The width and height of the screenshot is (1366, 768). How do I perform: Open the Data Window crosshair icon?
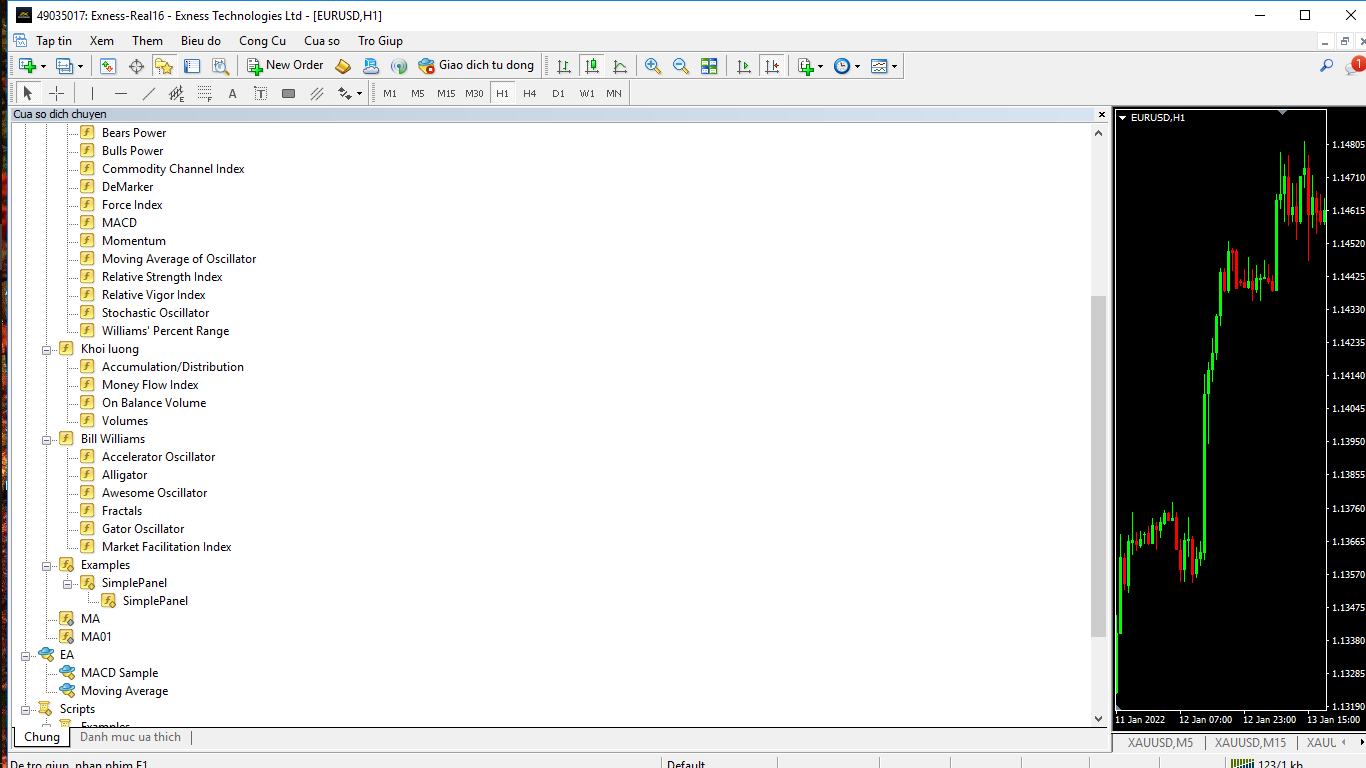(136, 66)
